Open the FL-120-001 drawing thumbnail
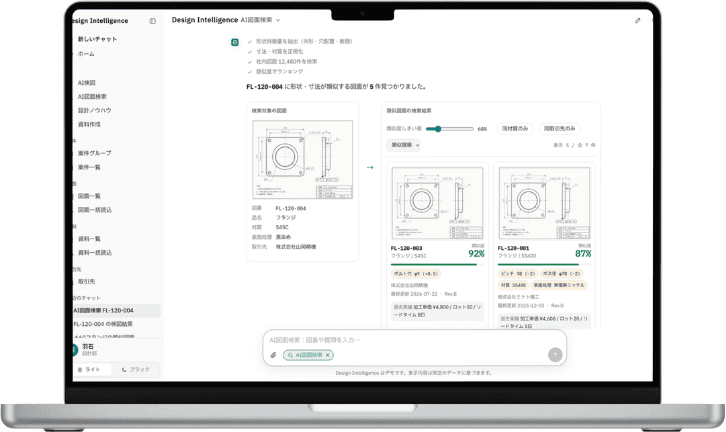This screenshot has width=726, height=432. (x=544, y=203)
